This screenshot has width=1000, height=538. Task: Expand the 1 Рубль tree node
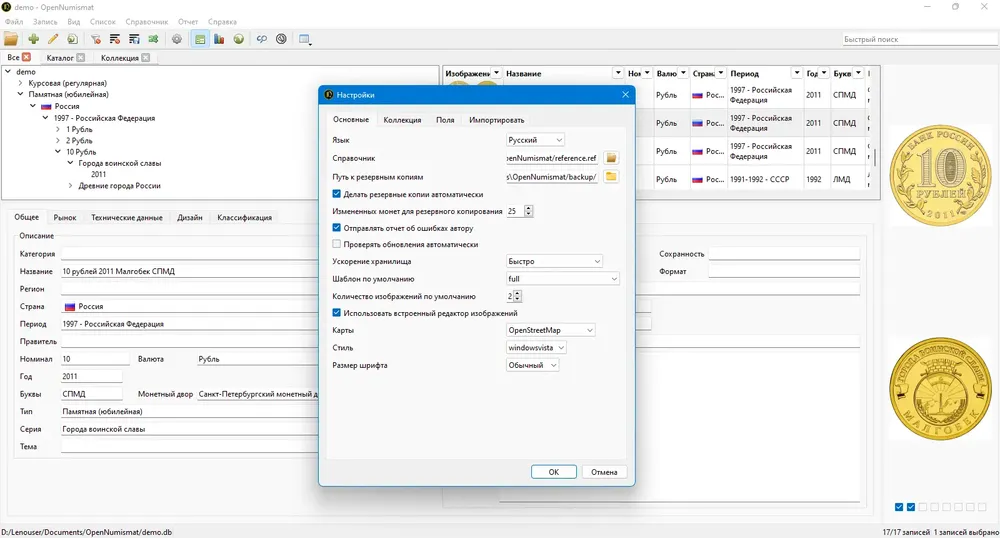click(x=58, y=129)
